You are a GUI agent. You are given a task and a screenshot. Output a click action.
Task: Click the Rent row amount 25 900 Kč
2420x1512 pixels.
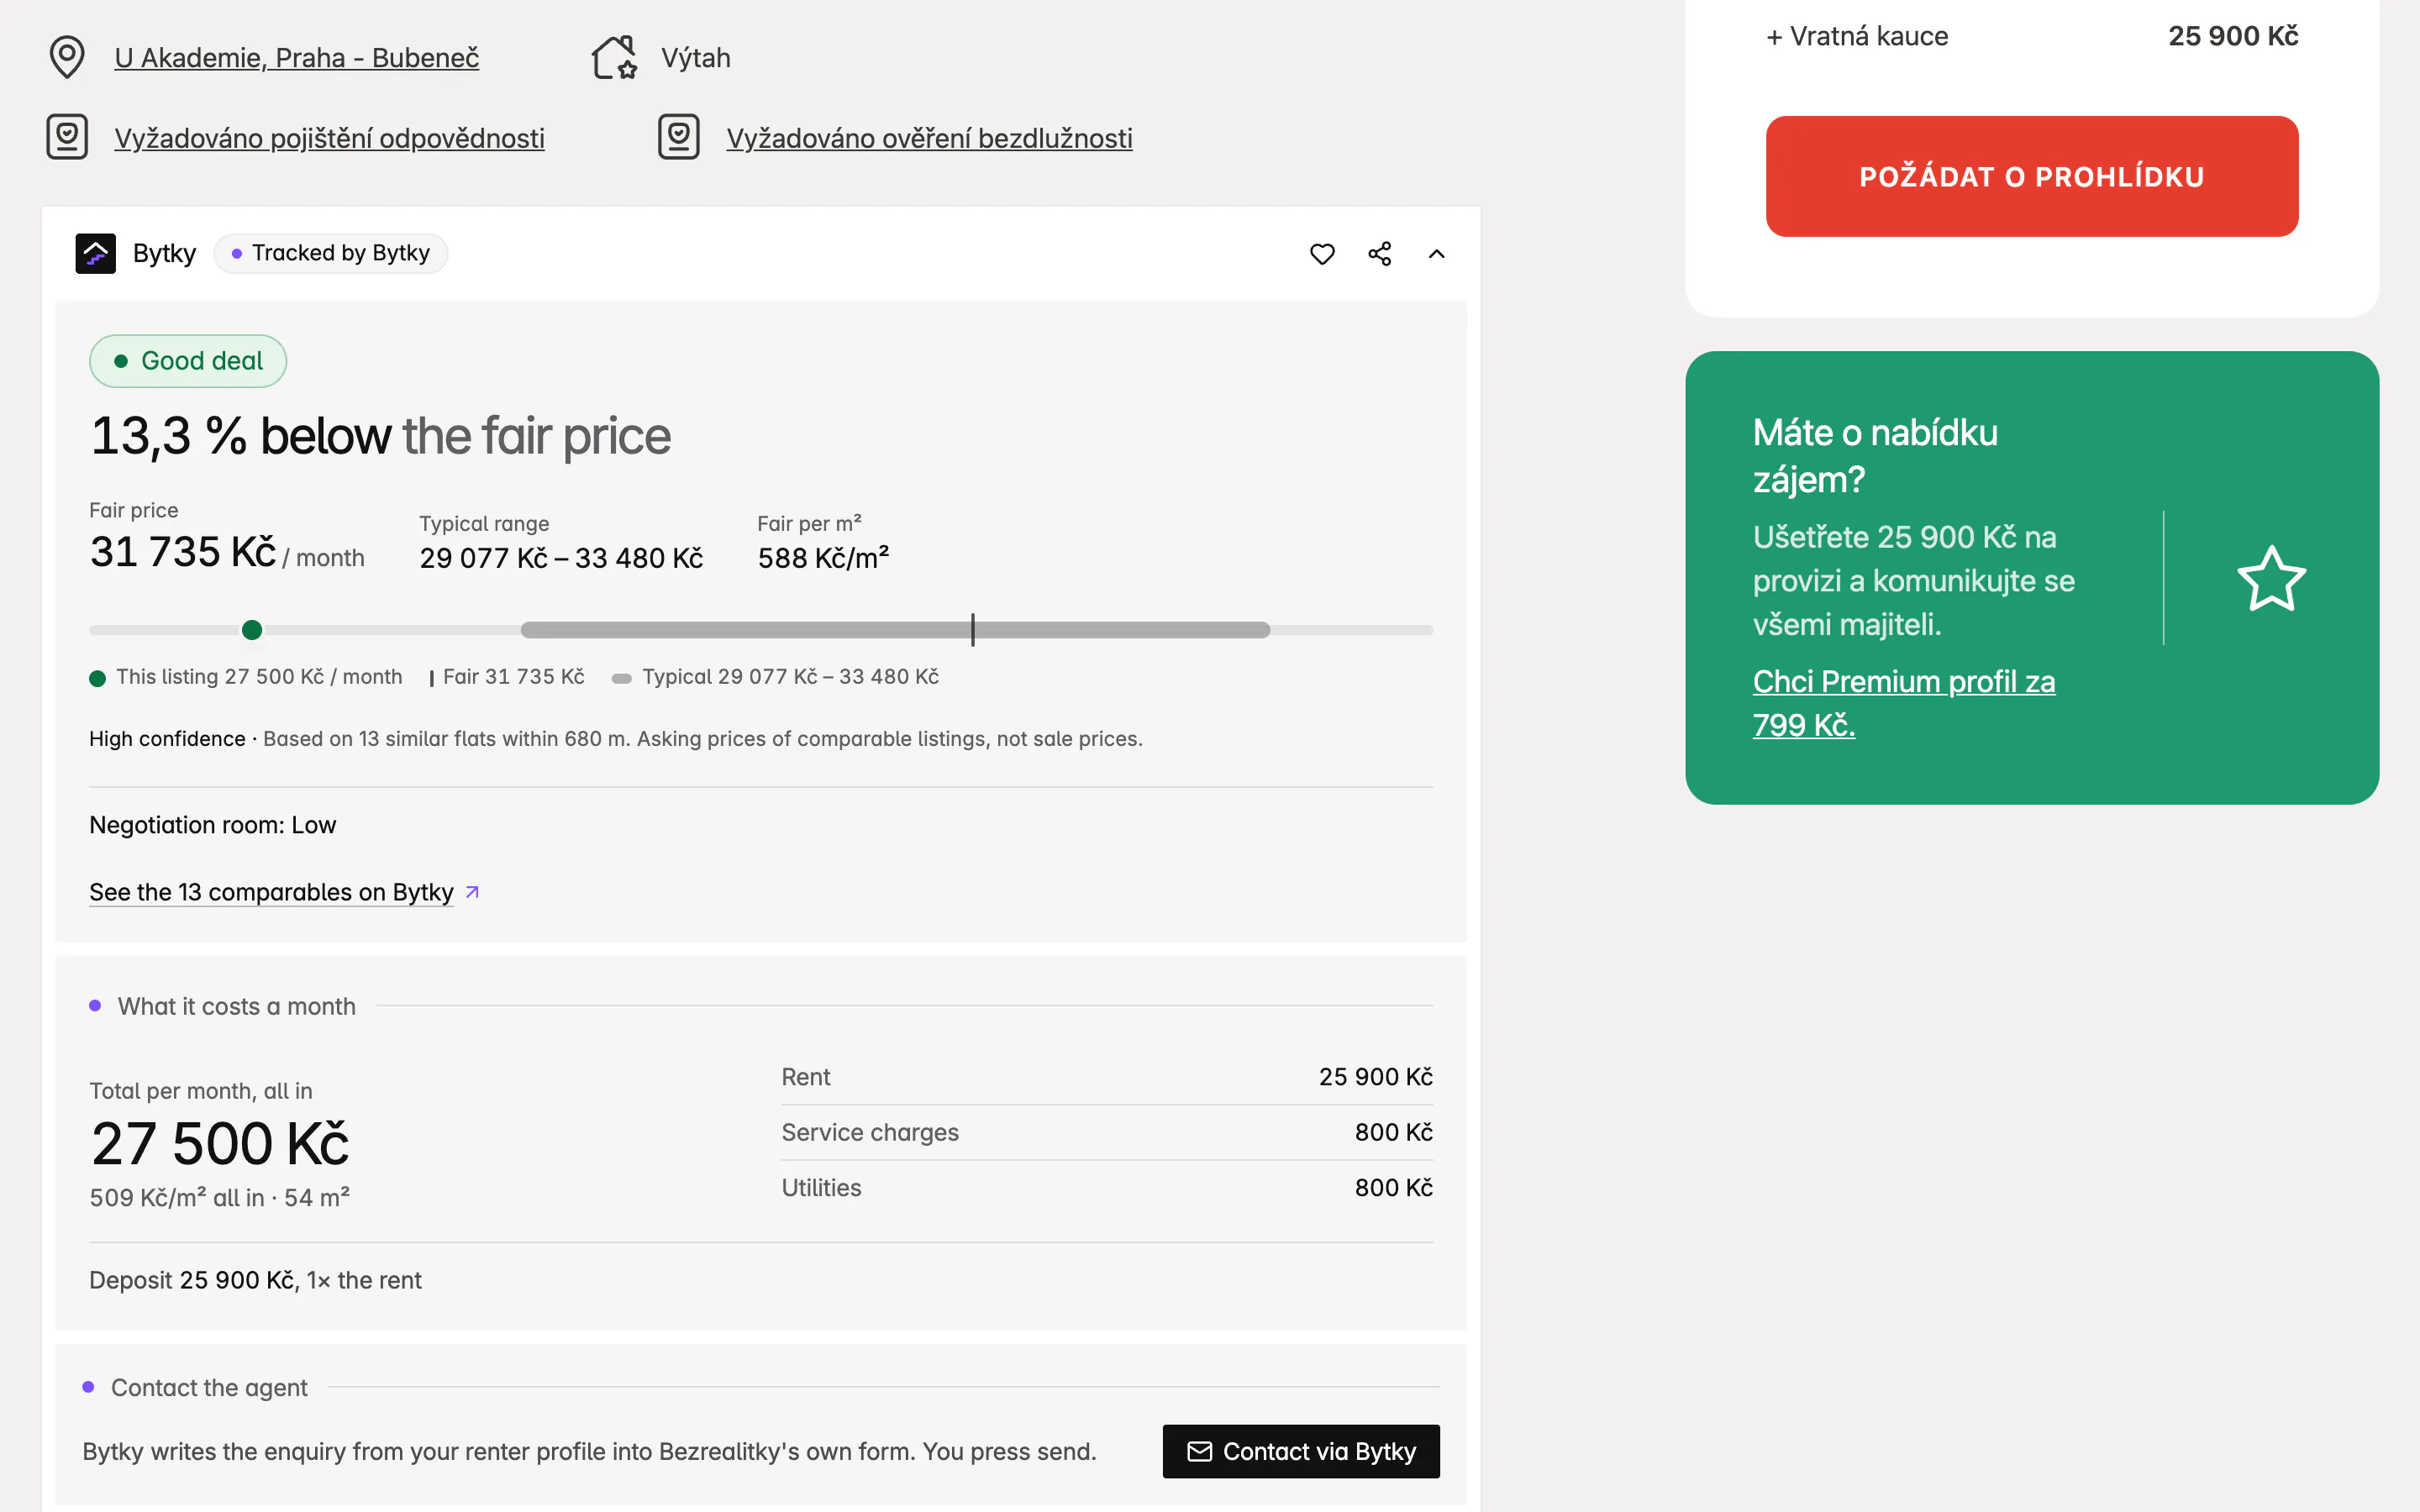(x=1375, y=1077)
